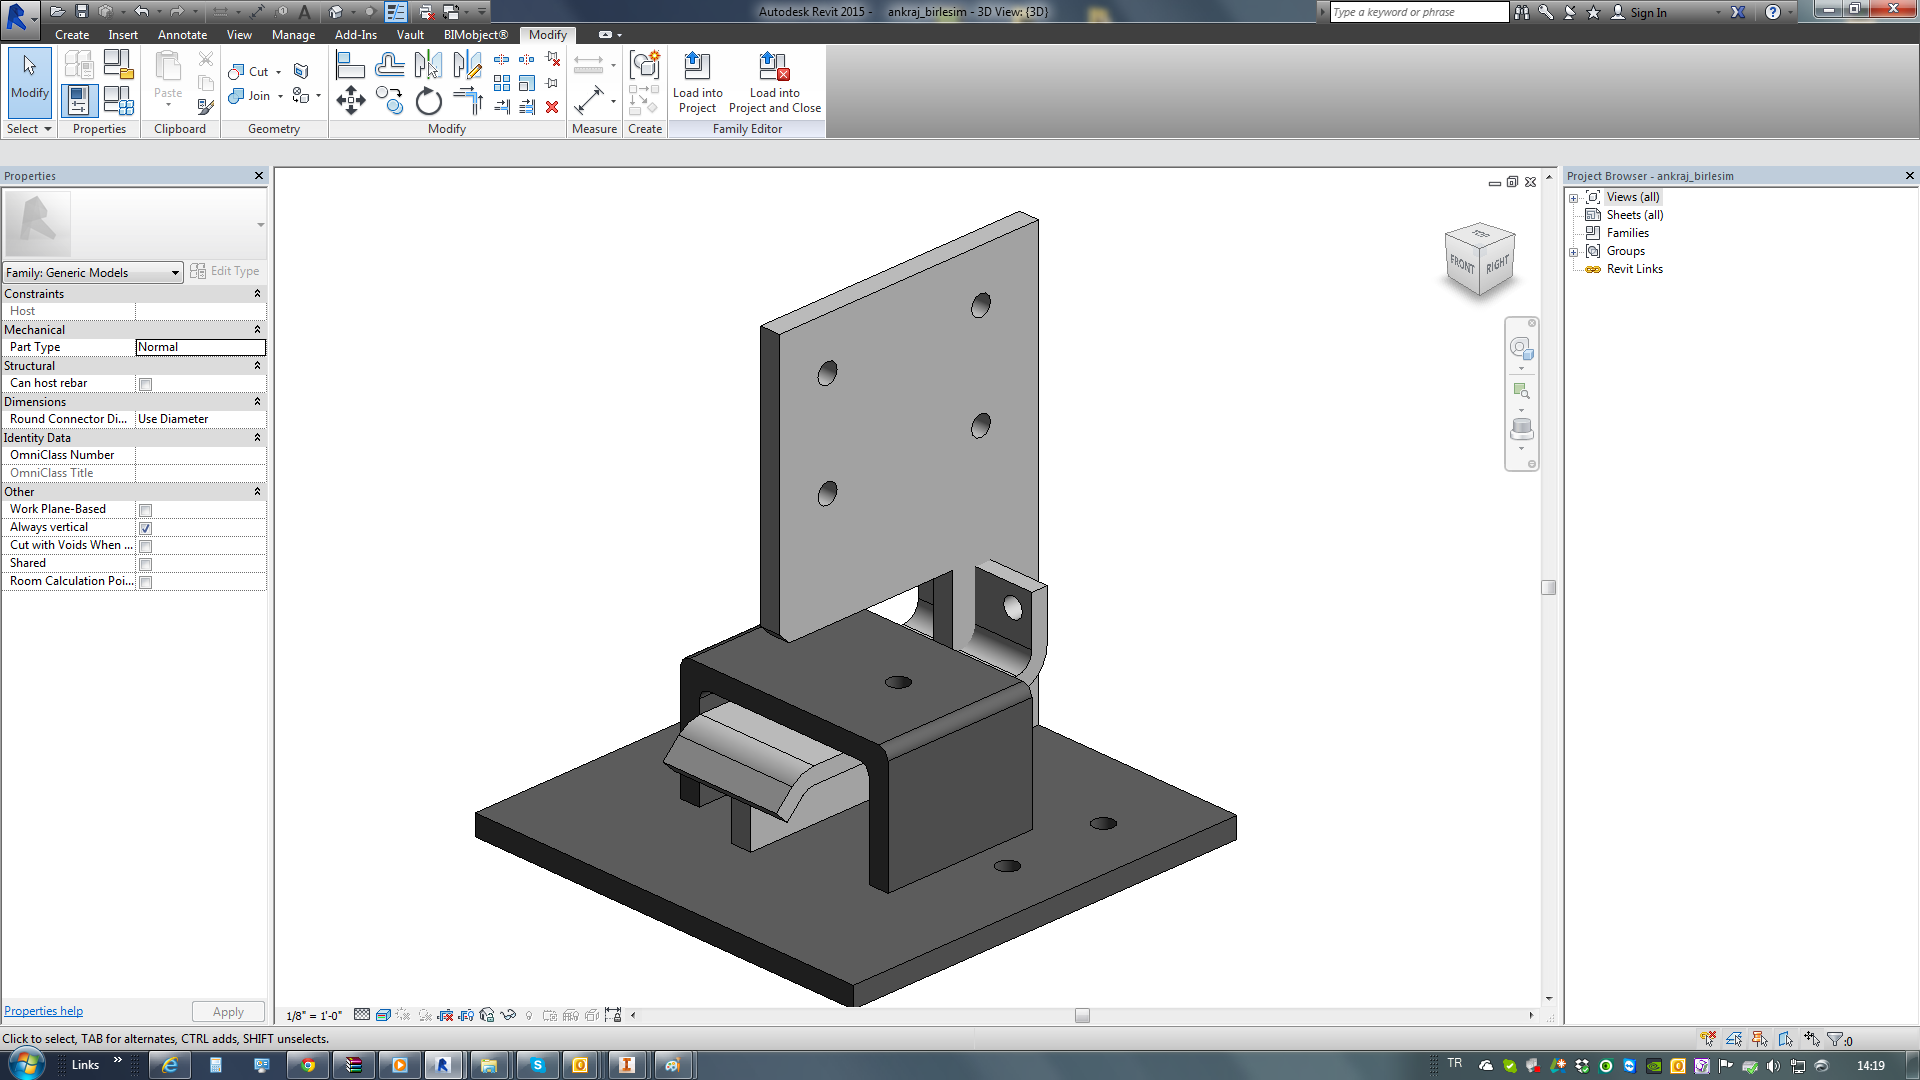Image resolution: width=1920 pixels, height=1080 pixels.
Task: Select Revit Links in Project Browser
Action: click(x=1634, y=269)
